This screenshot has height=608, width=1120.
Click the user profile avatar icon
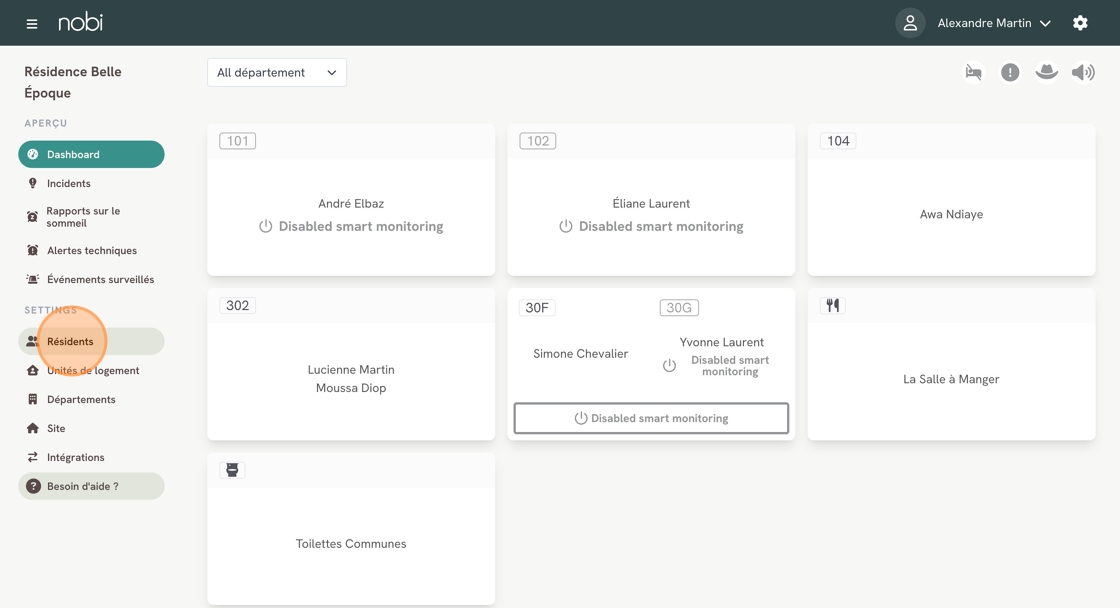click(x=910, y=23)
